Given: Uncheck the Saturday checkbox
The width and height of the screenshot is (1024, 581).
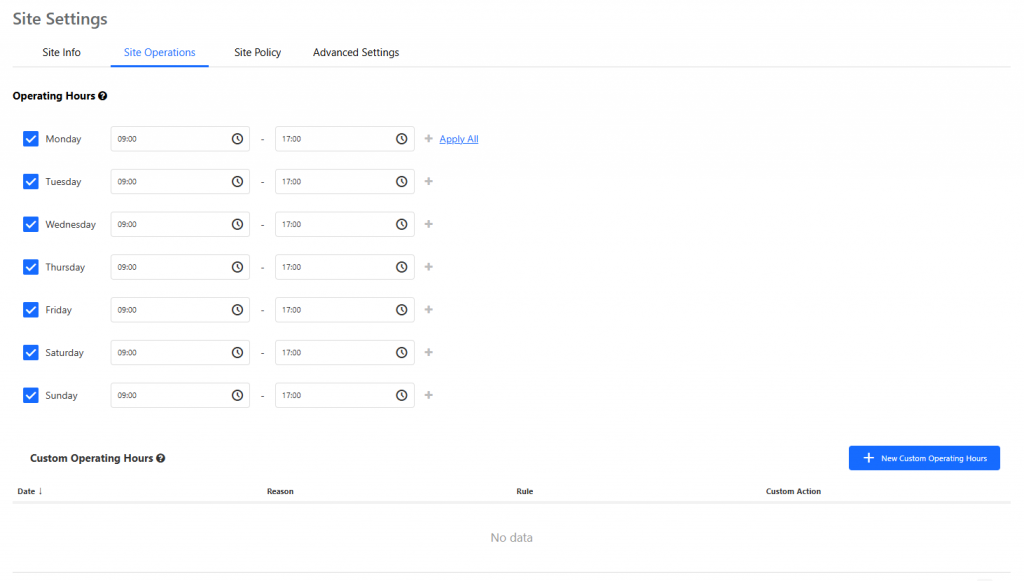Looking at the screenshot, I should [x=31, y=353].
